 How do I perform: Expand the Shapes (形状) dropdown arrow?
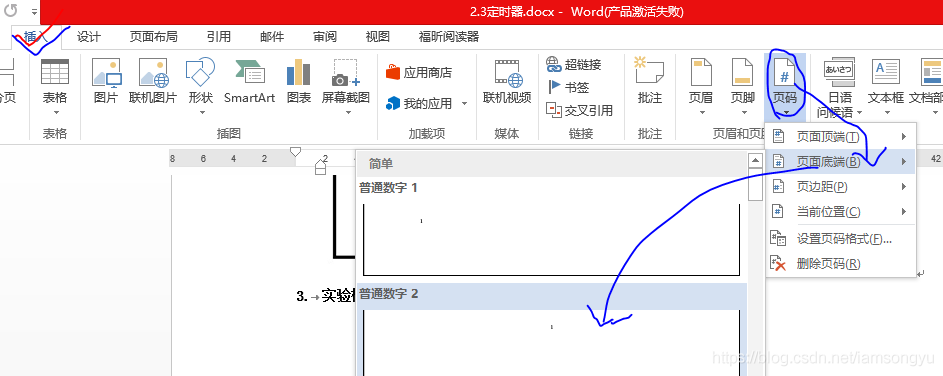click(201, 112)
